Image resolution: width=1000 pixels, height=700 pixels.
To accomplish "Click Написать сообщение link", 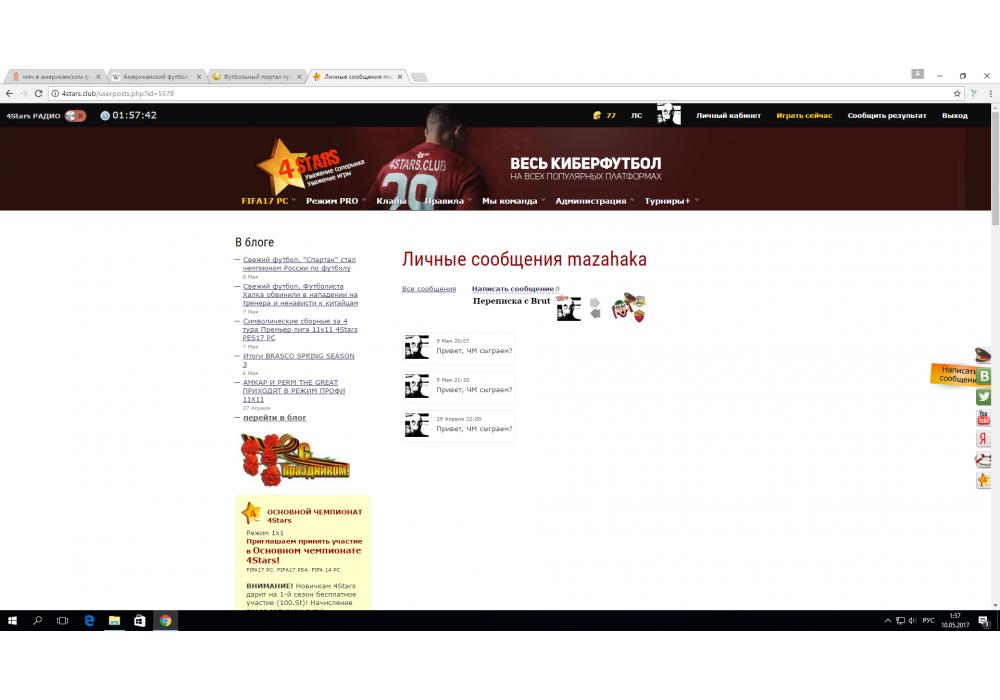I will 515,289.
